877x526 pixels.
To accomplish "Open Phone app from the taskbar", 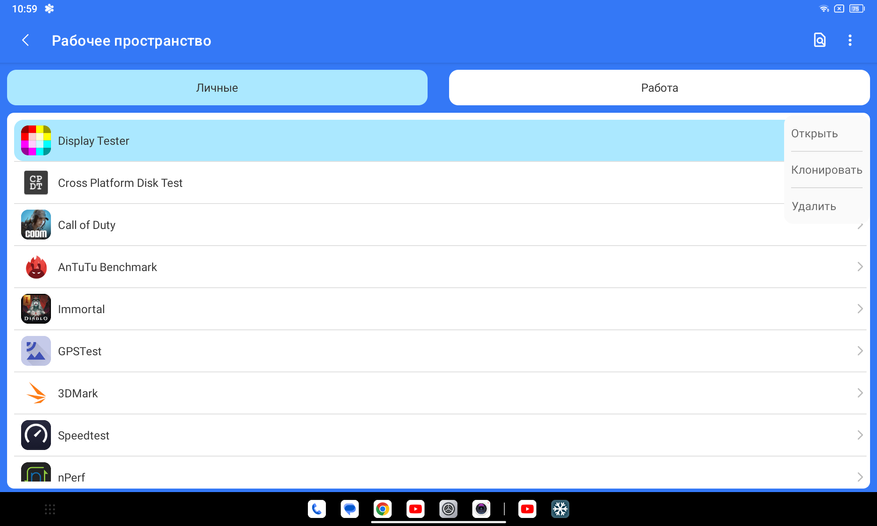I will point(317,509).
